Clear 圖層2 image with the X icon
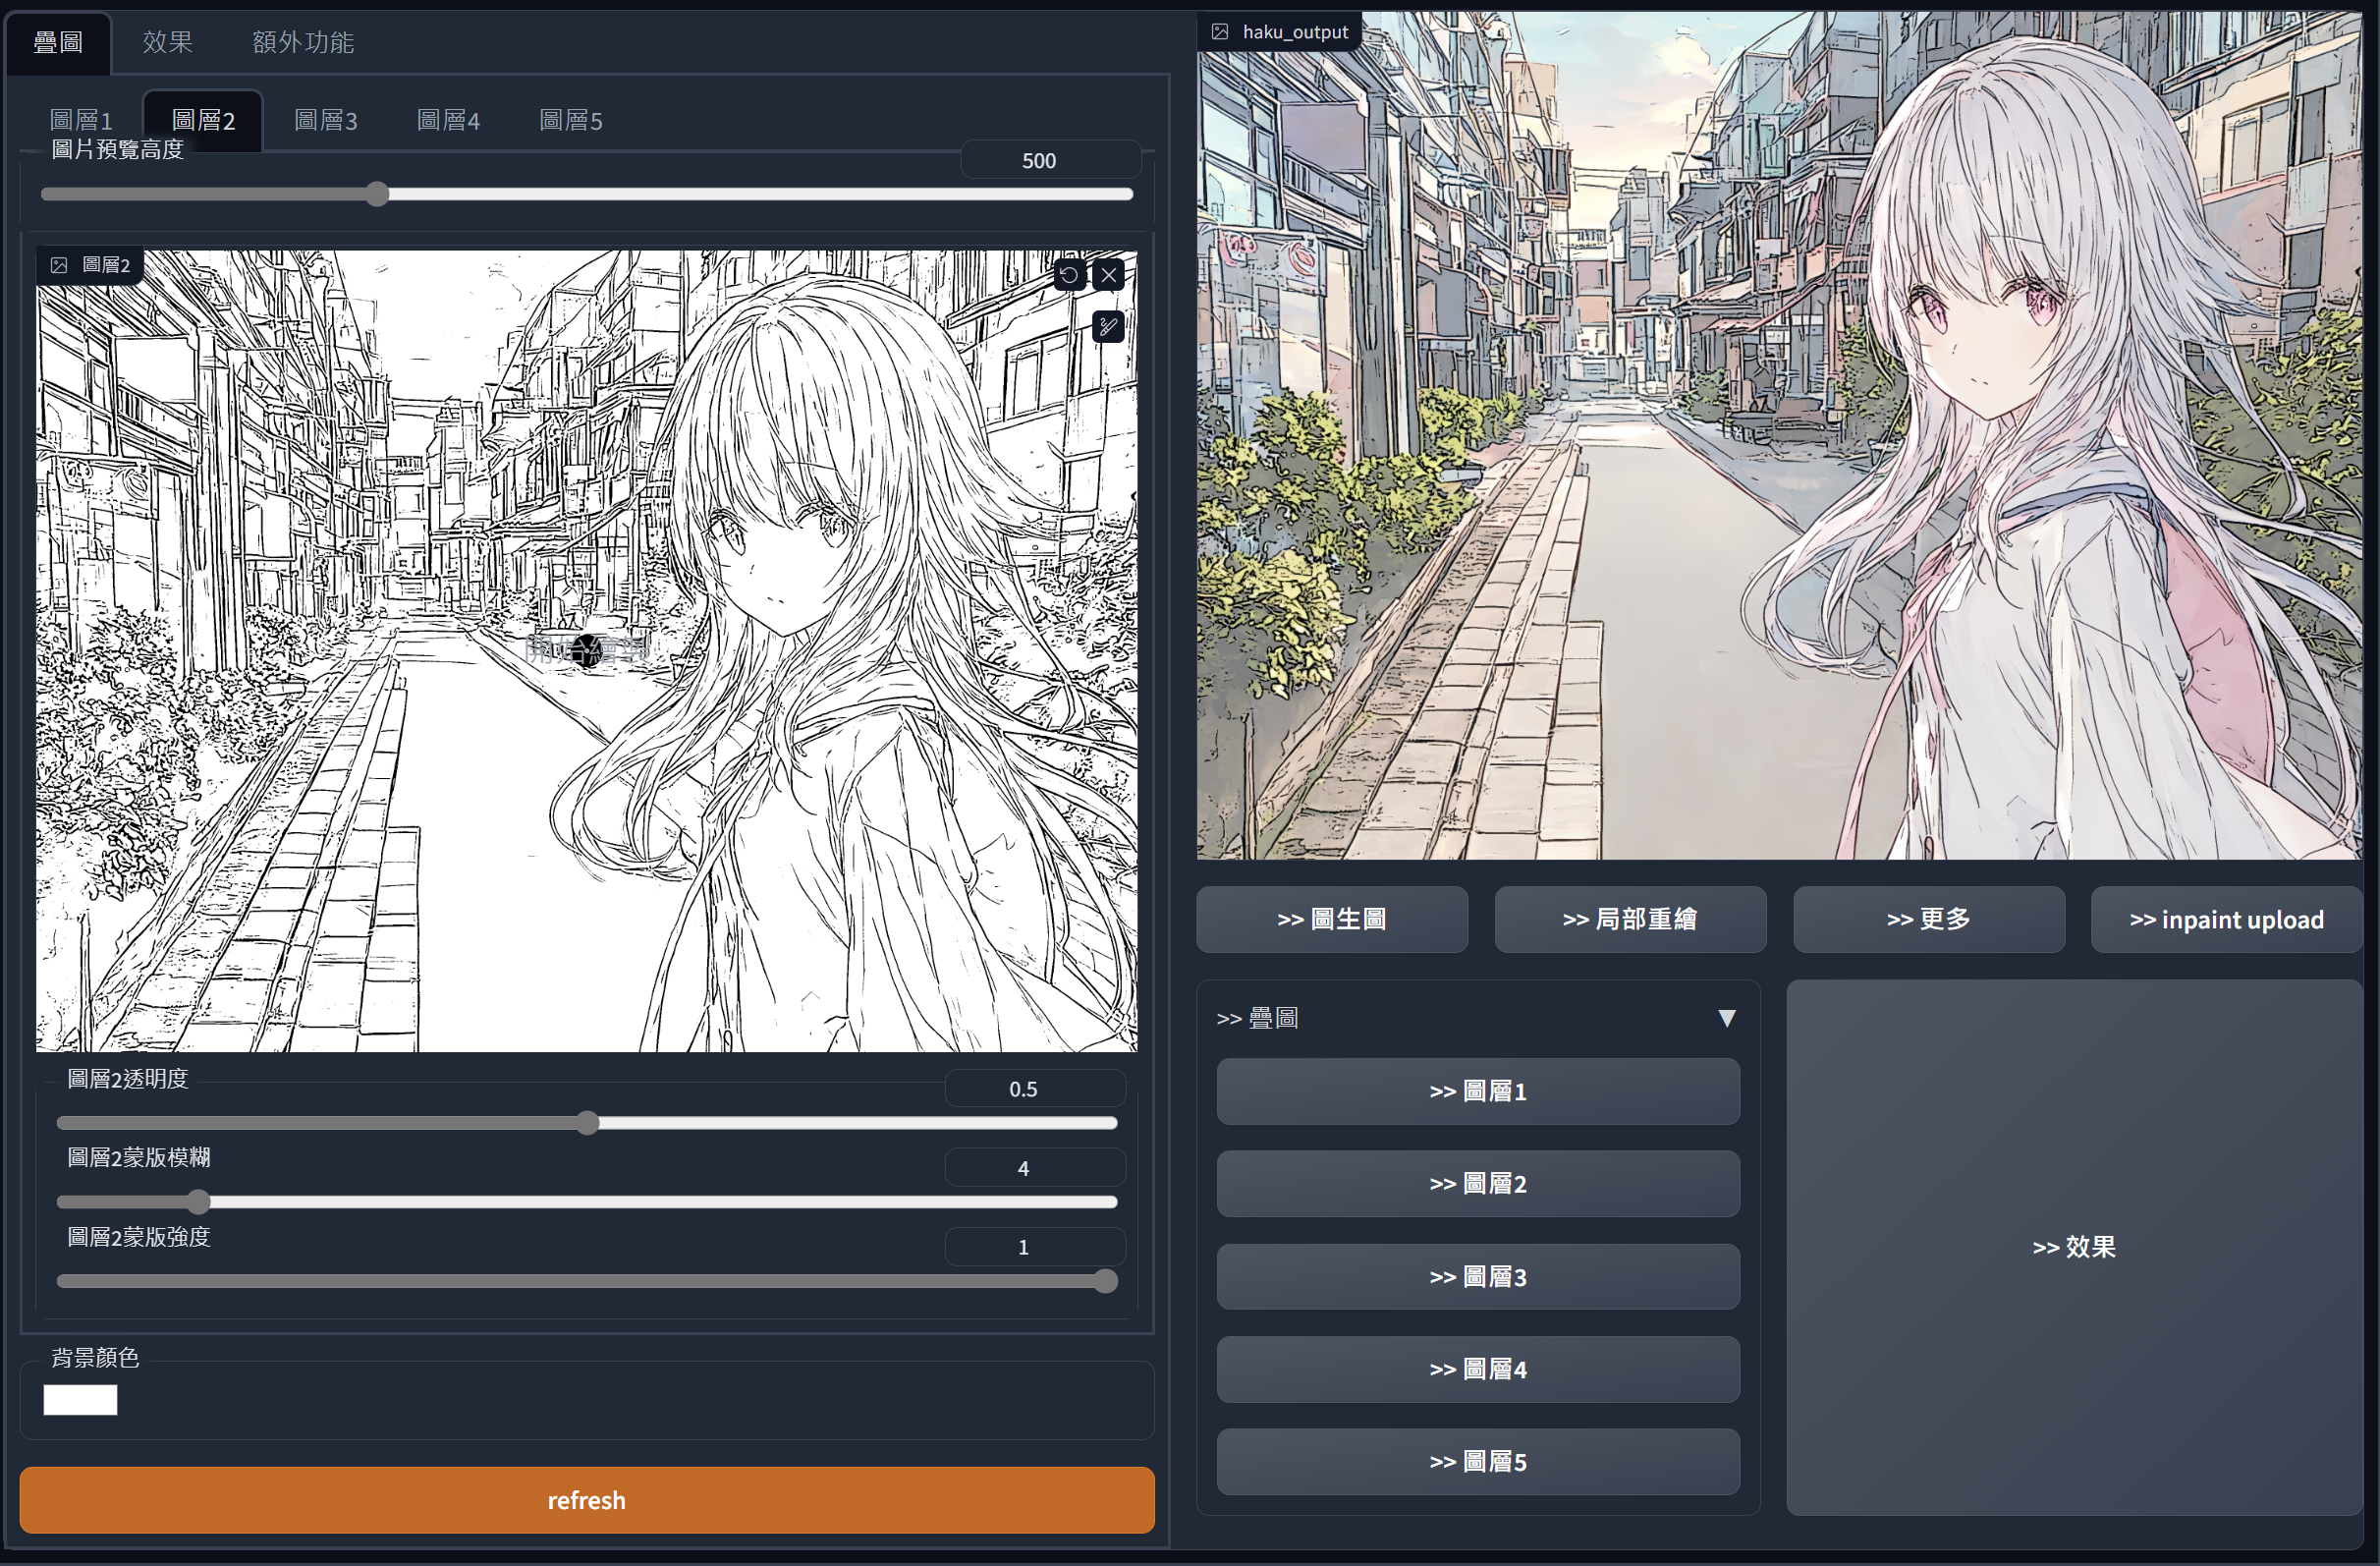The height and width of the screenshot is (1566, 2380). [1109, 275]
